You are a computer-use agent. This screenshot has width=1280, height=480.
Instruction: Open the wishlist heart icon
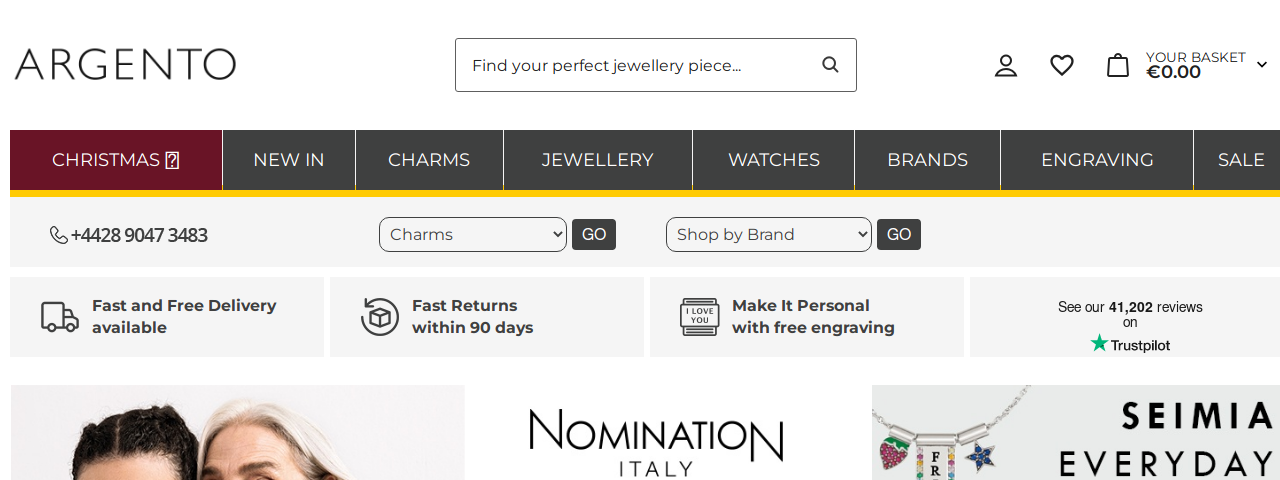[1062, 66]
